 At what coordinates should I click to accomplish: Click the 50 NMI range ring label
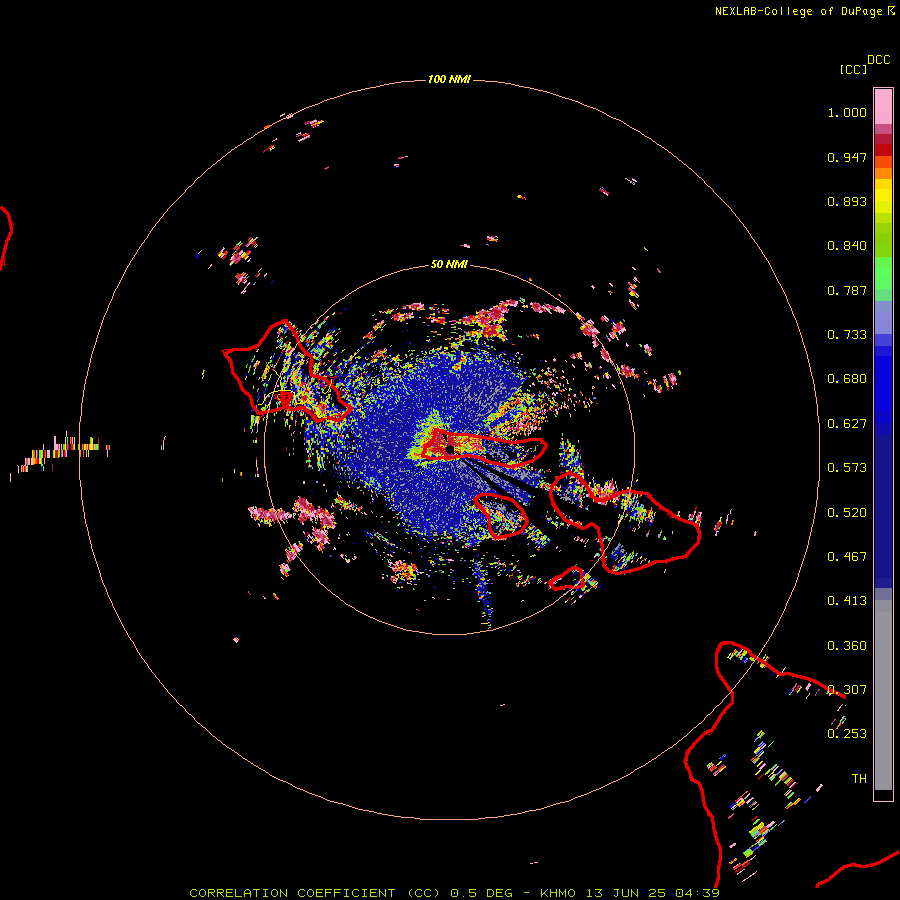(449, 264)
